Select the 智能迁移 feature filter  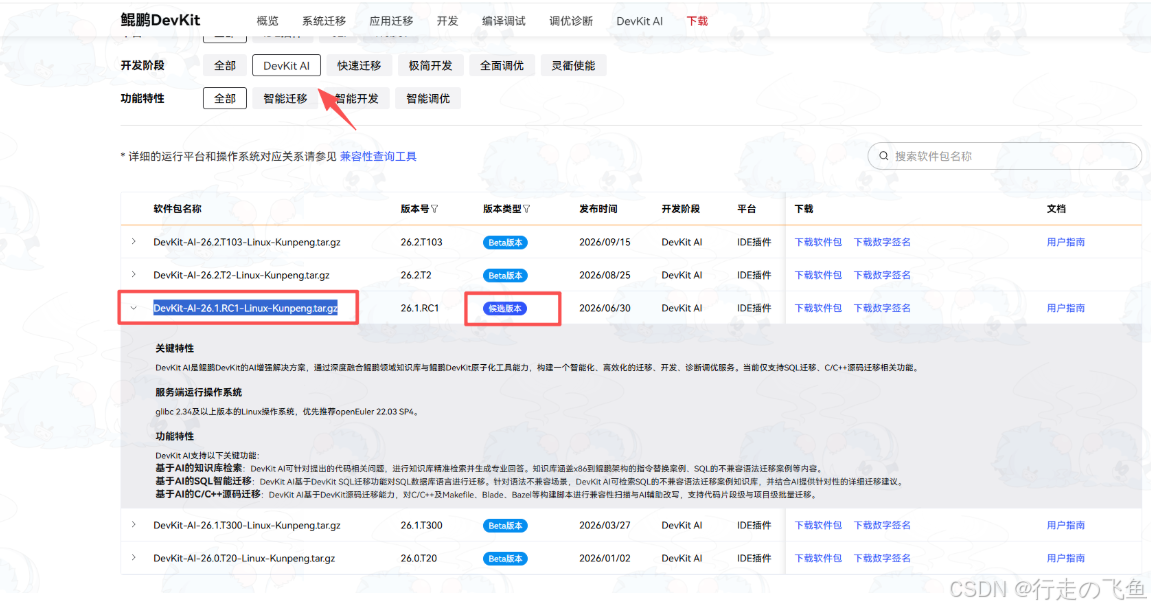coord(285,98)
